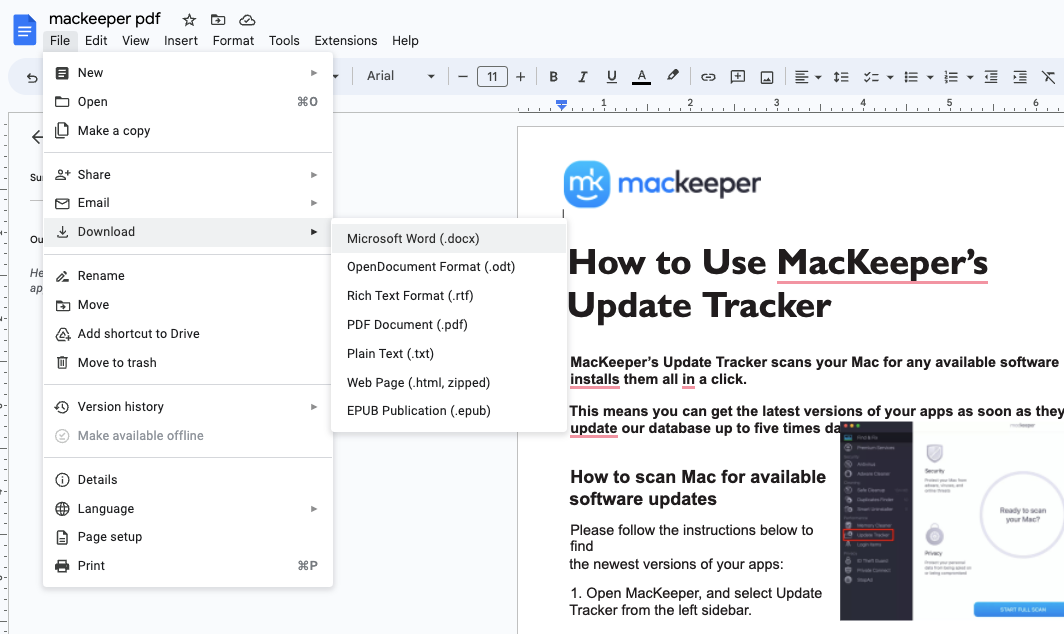
Task: Add a comment from toolbar
Action: pyautogui.click(x=738, y=77)
